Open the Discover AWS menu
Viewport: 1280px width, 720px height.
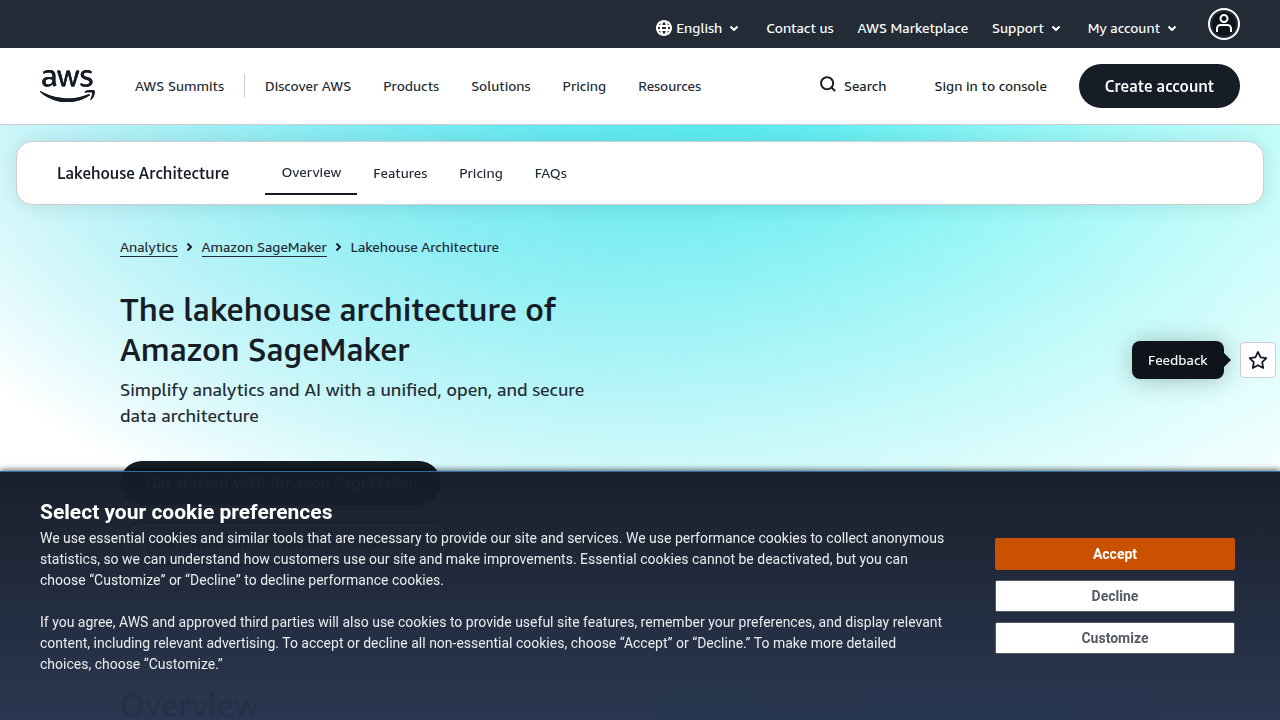coord(308,86)
